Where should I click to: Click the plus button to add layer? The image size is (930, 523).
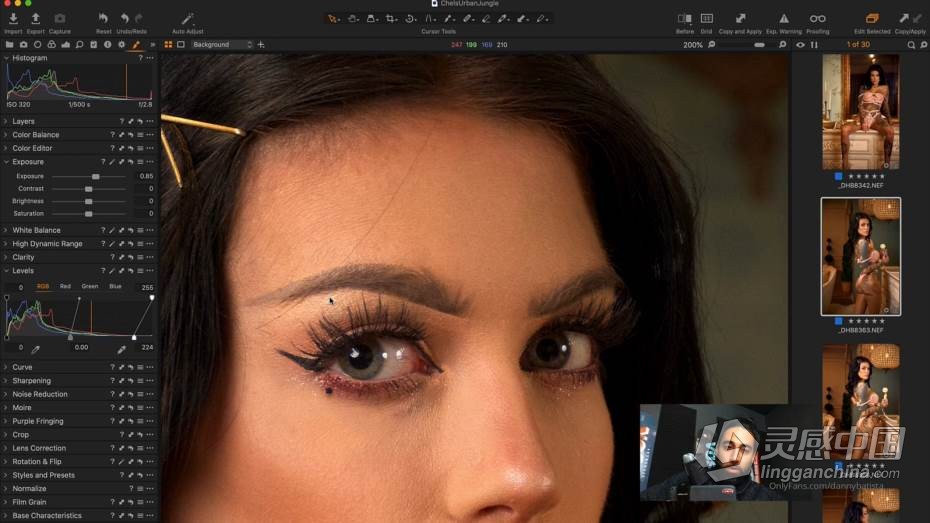coord(261,44)
